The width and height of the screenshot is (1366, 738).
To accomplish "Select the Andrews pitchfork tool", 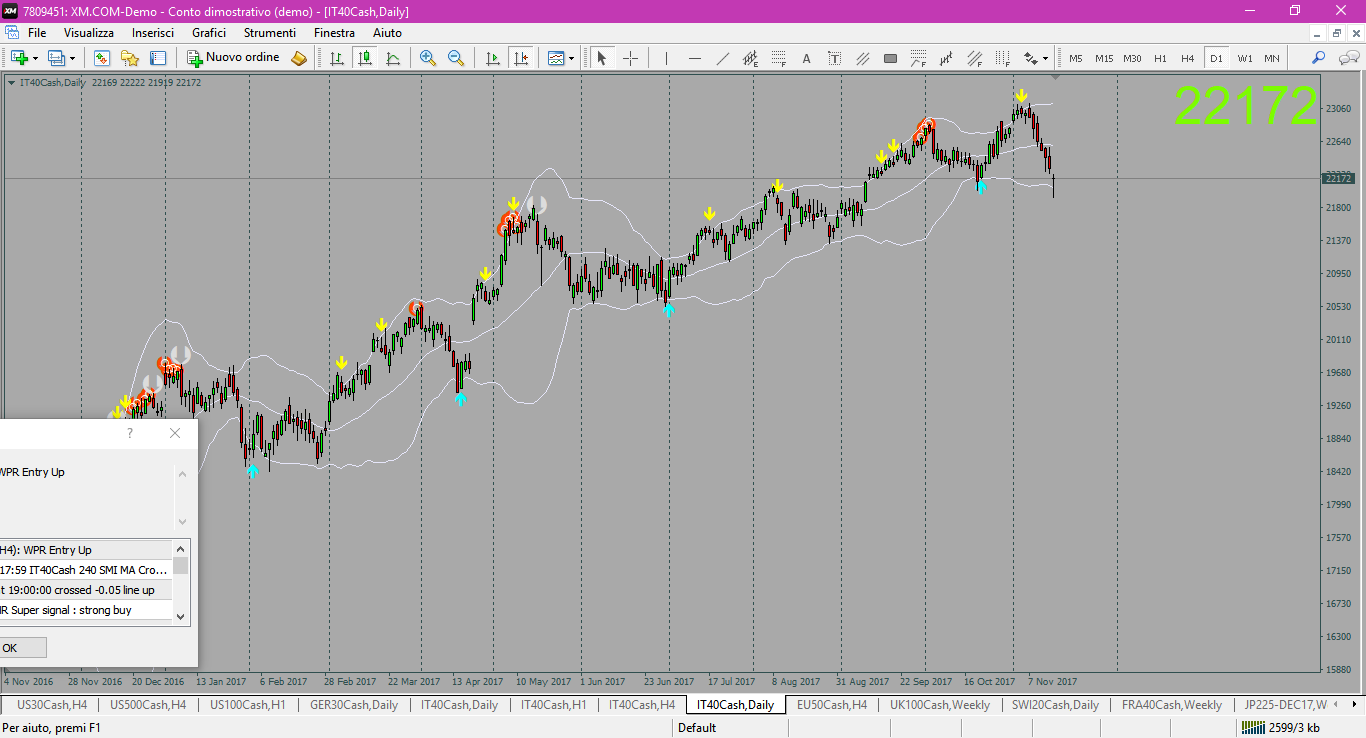I will (x=946, y=58).
